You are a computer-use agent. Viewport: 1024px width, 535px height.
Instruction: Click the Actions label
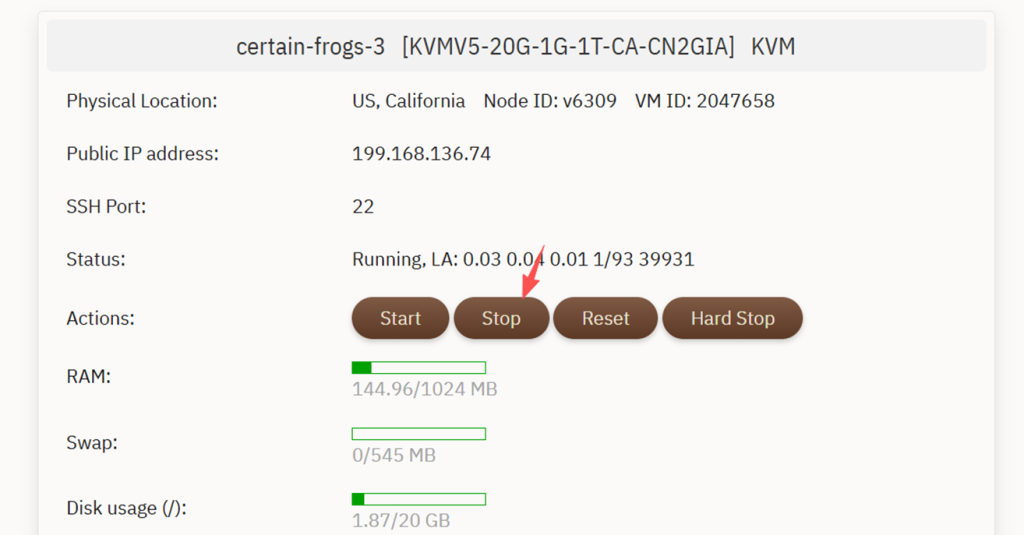(100, 318)
